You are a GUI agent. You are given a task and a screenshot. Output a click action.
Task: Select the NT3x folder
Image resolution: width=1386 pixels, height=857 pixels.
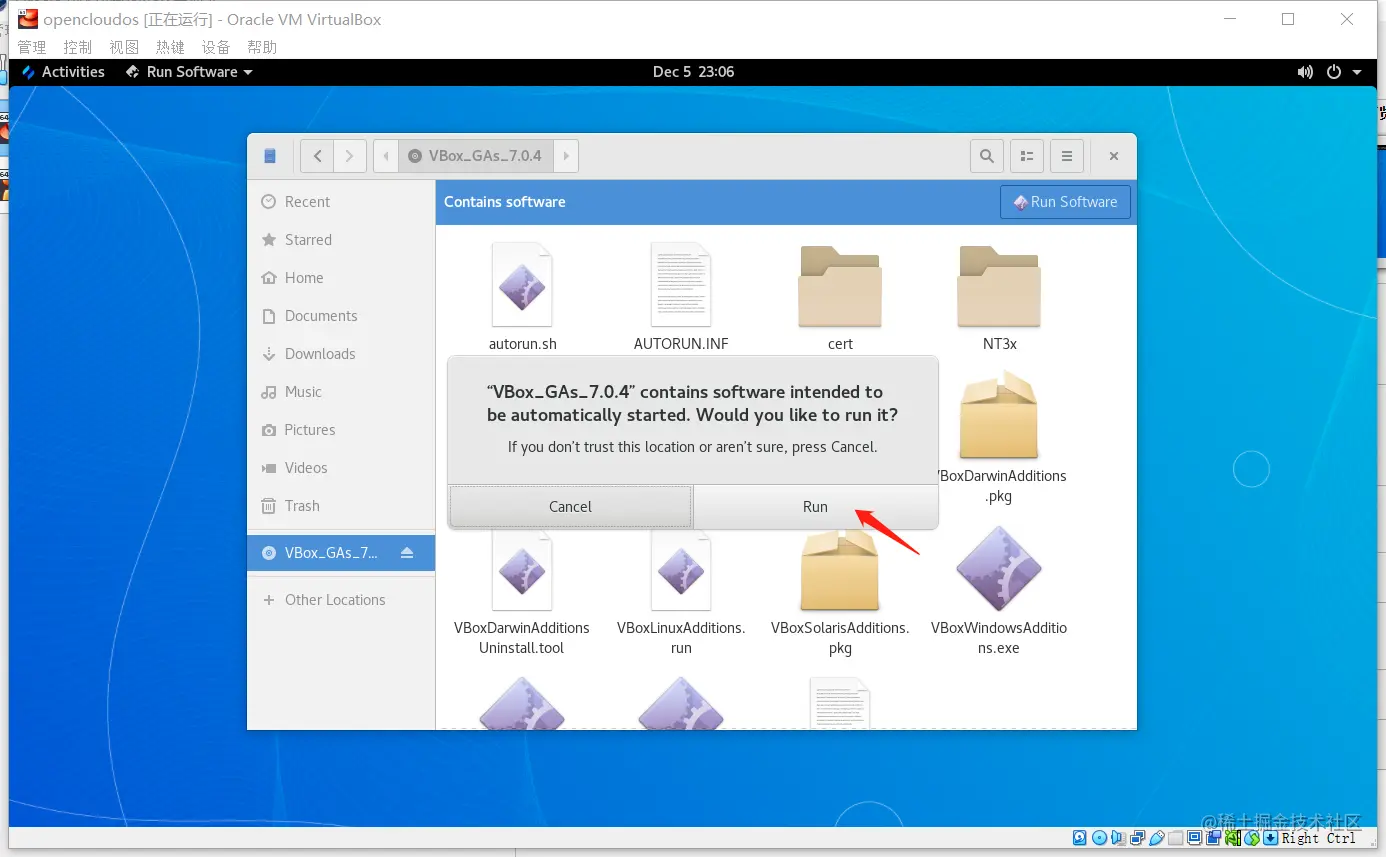coord(999,297)
